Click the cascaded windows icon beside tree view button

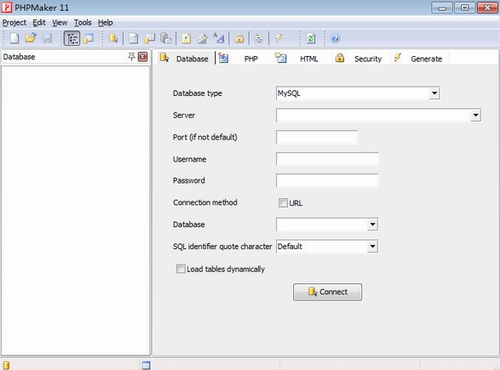click(88, 39)
